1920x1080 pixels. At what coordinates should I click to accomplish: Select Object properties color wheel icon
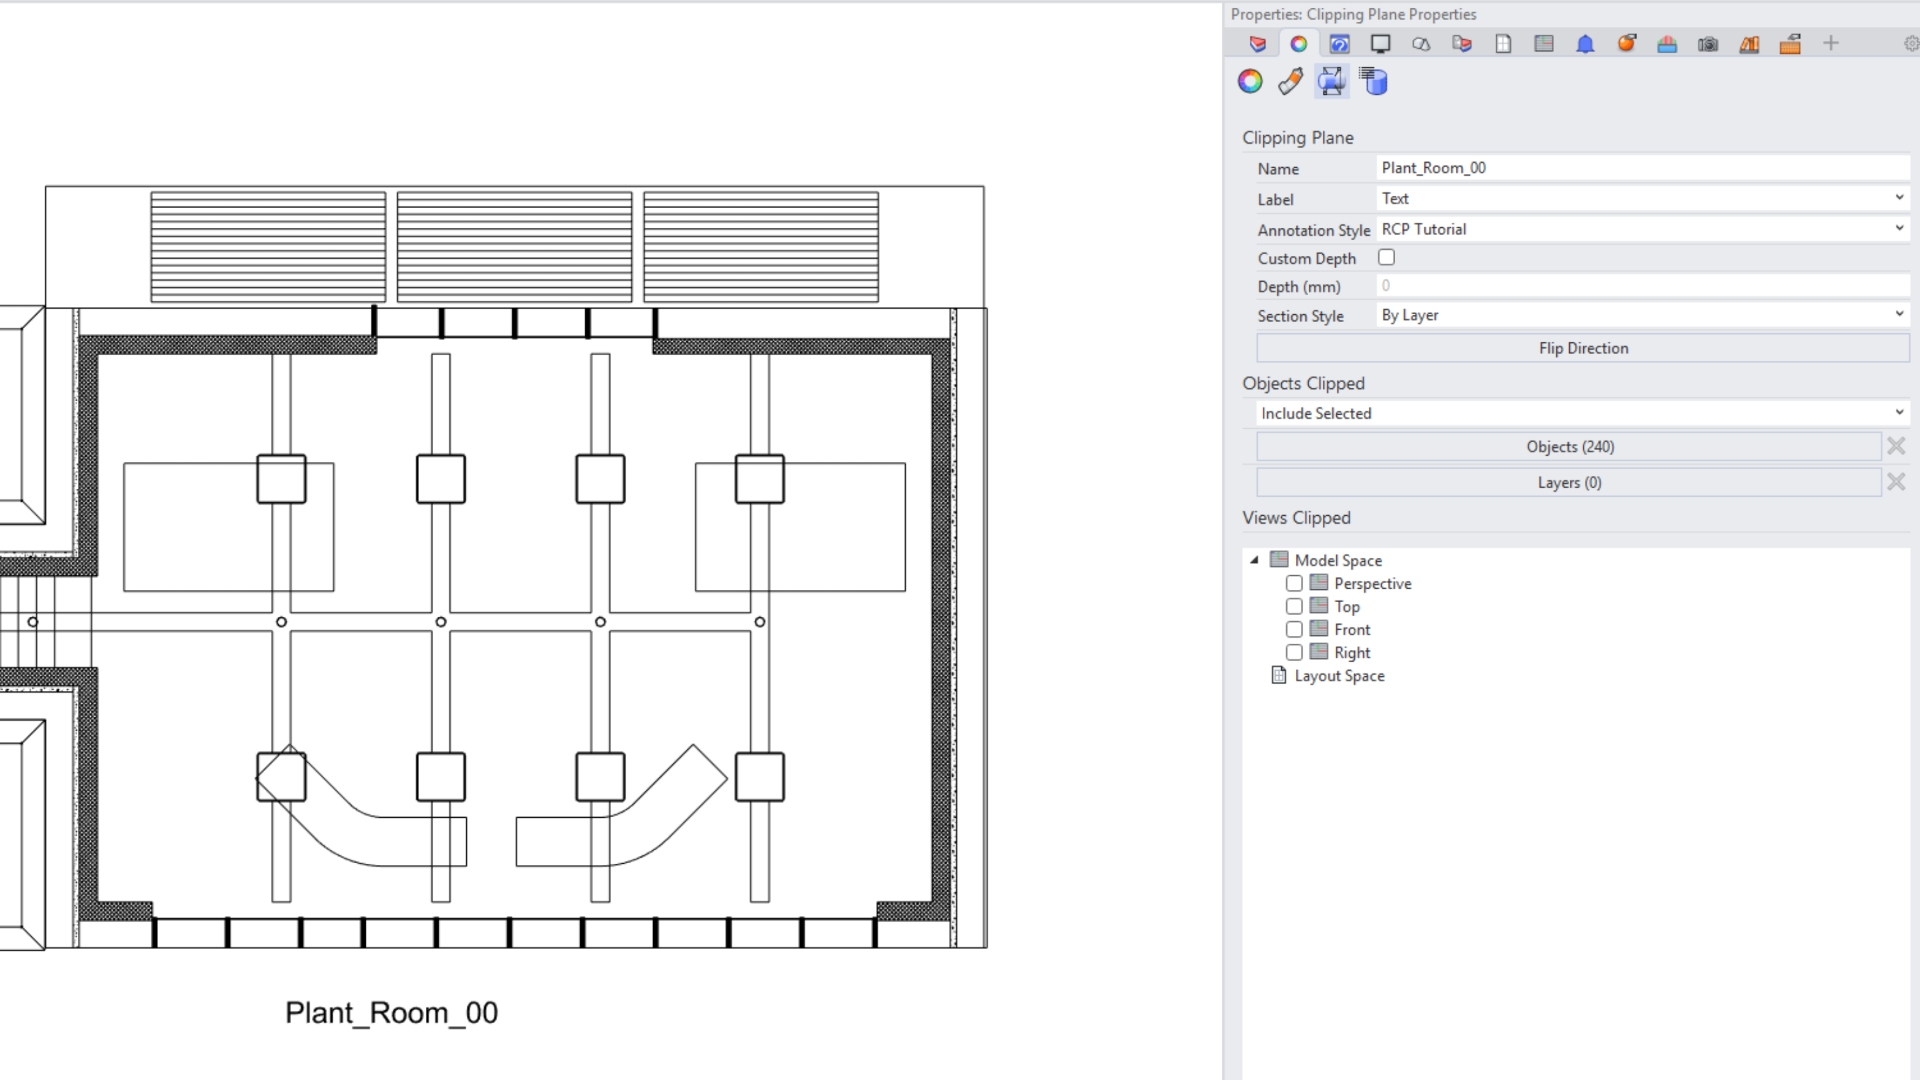(1250, 81)
